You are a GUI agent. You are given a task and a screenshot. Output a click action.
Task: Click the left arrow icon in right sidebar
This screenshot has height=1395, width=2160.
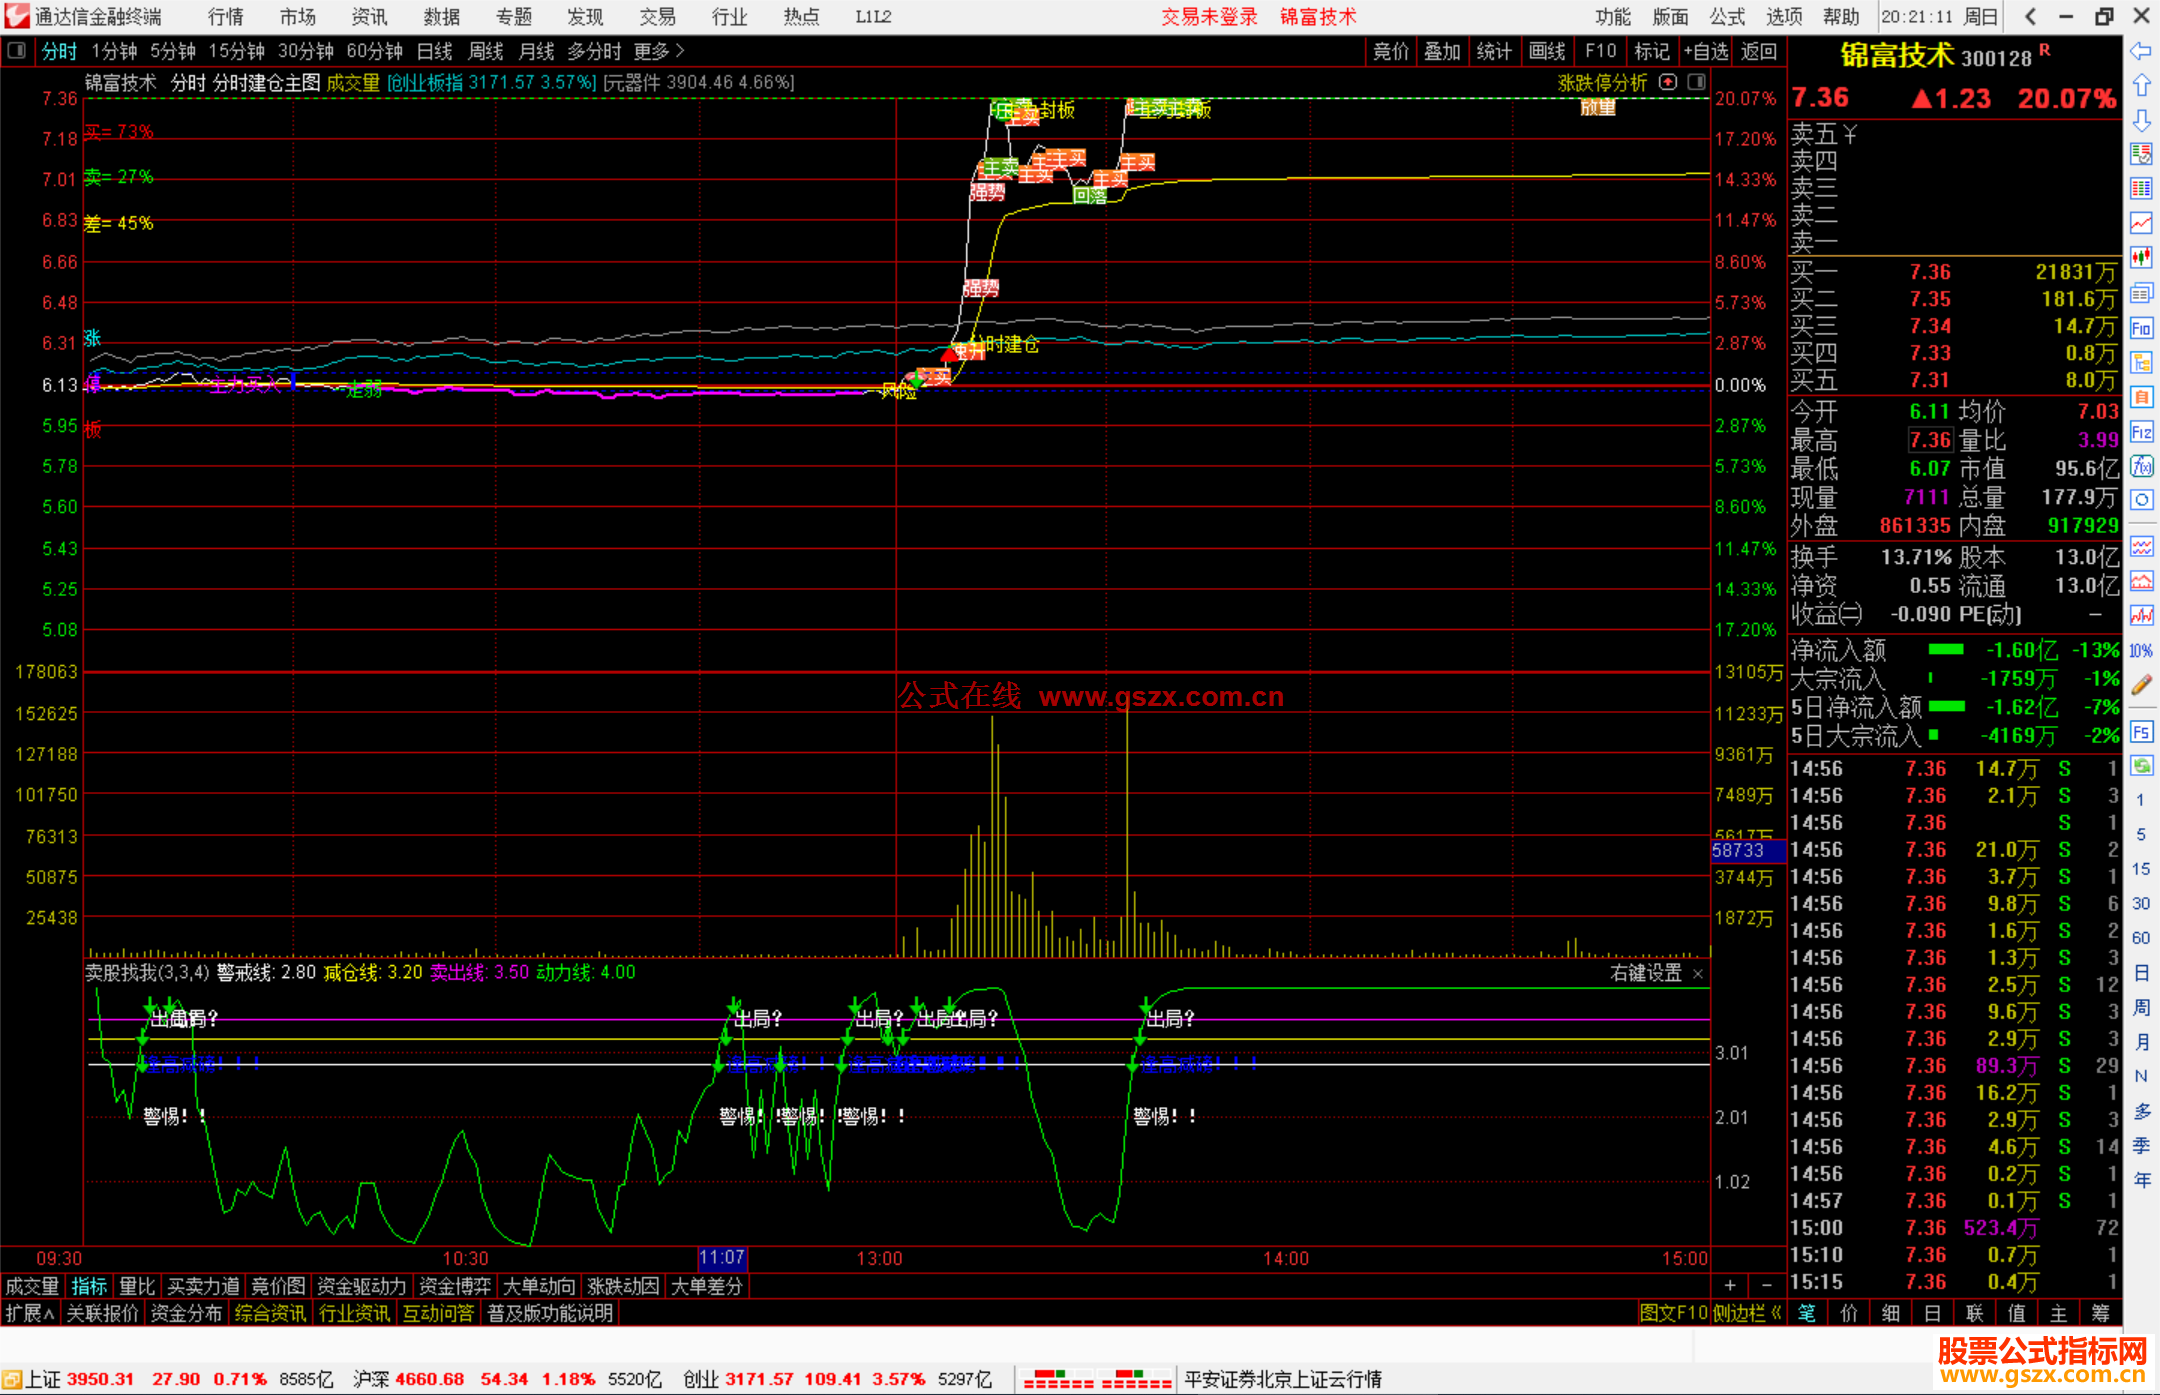[2141, 51]
